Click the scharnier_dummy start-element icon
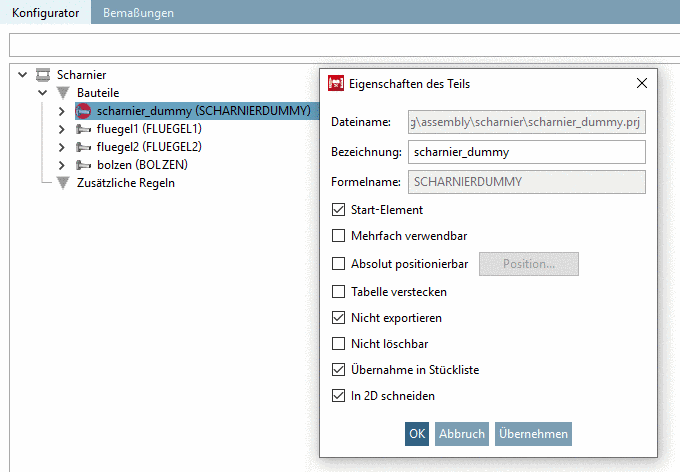 [84, 111]
